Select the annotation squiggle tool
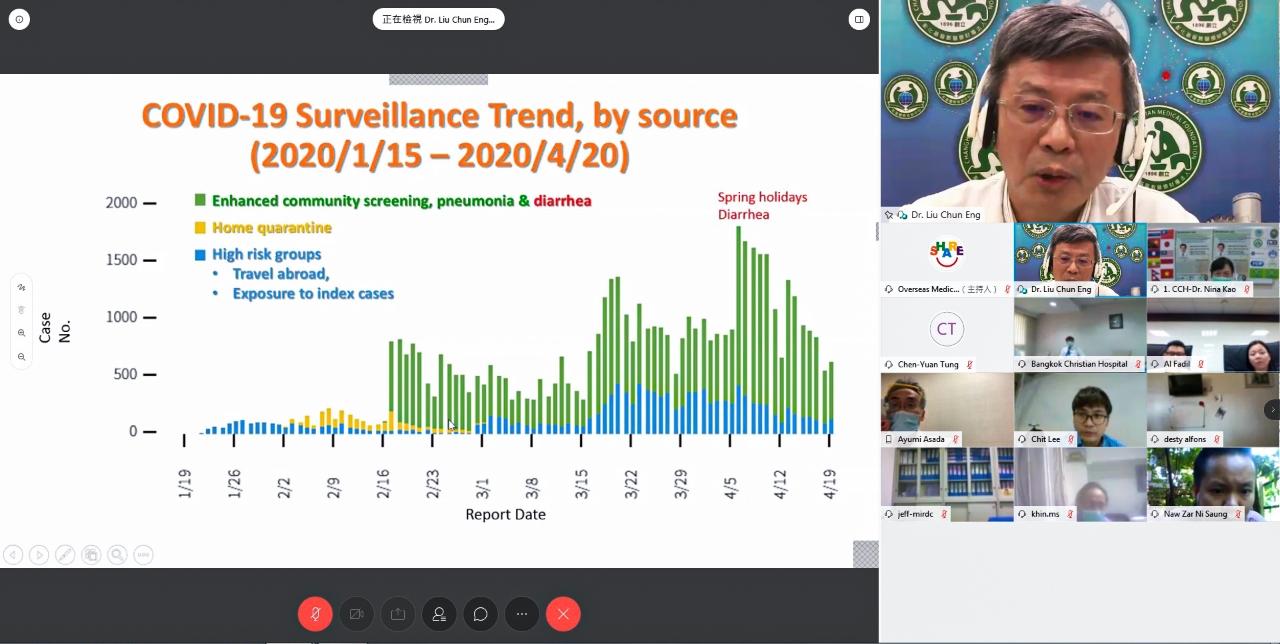 (x=22, y=287)
